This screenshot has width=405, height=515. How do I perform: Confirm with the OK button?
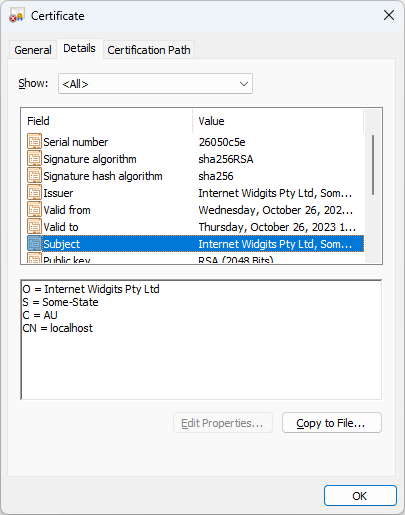[360, 496]
